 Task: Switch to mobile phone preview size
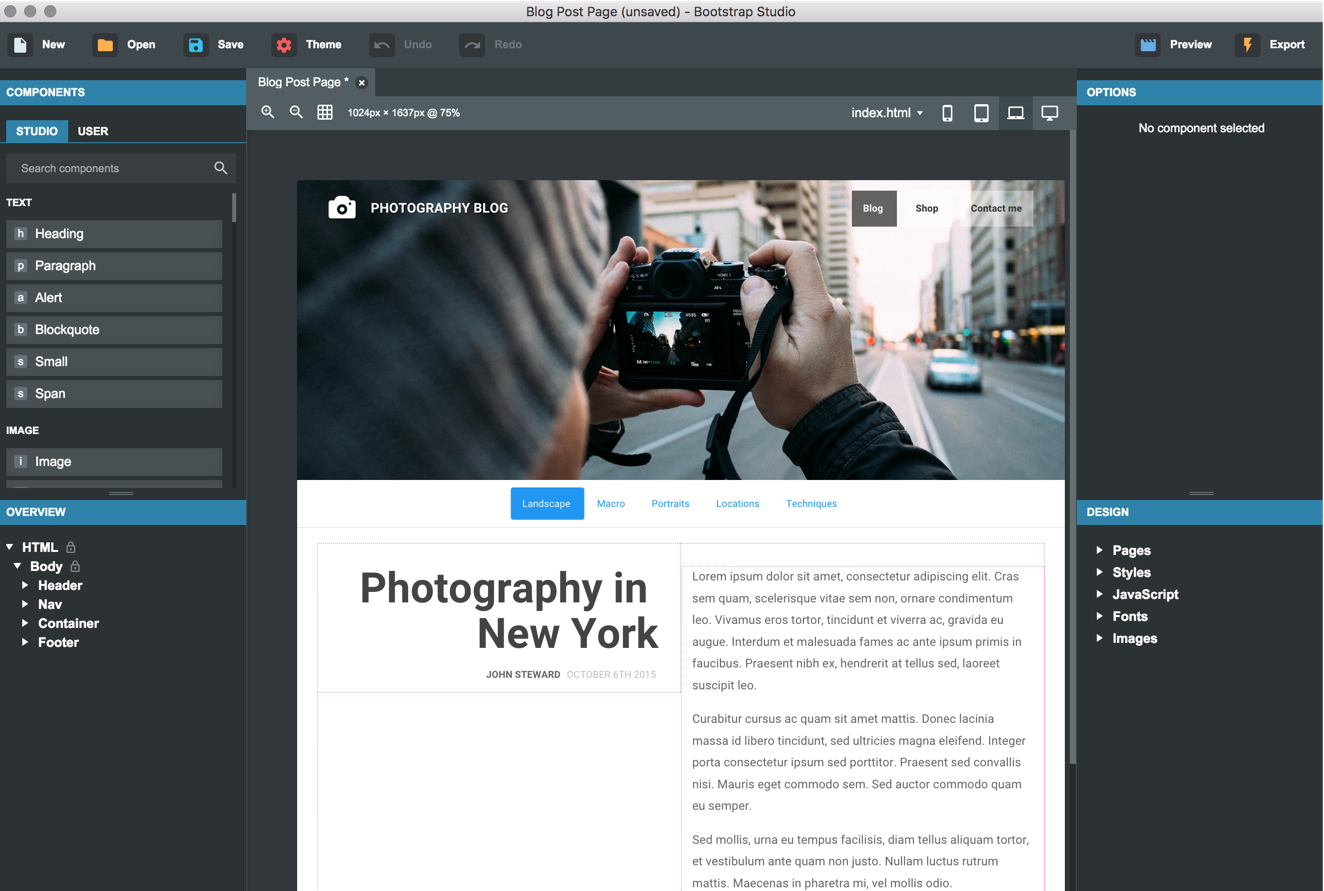pyautogui.click(x=947, y=113)
